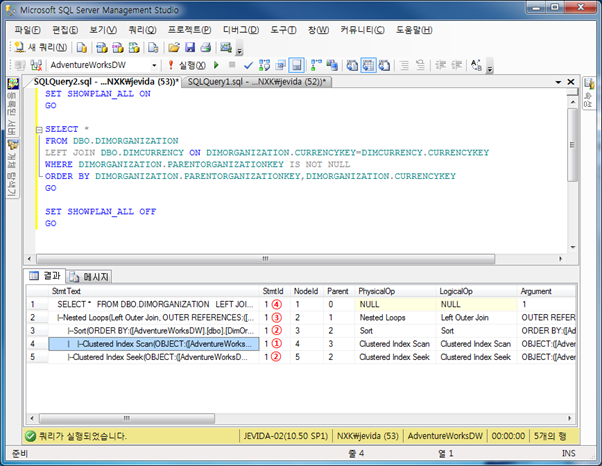
Task: Toggle IntelliSense Enabled button
Action: [297, 65]
